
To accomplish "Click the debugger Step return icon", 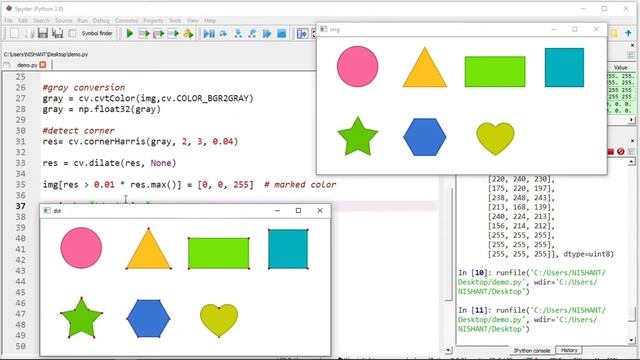I will 252,33.
